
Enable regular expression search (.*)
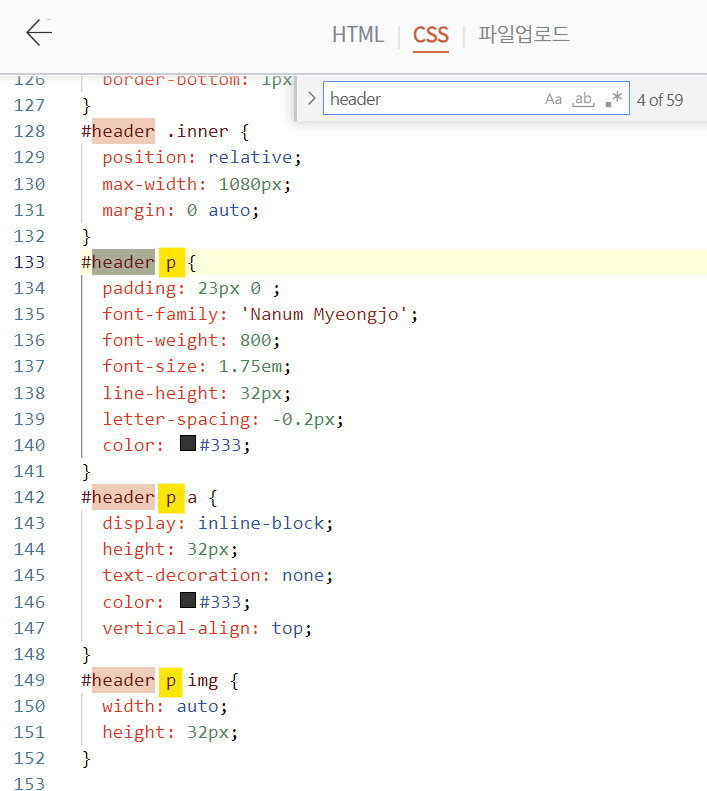[x=614, y=98]
